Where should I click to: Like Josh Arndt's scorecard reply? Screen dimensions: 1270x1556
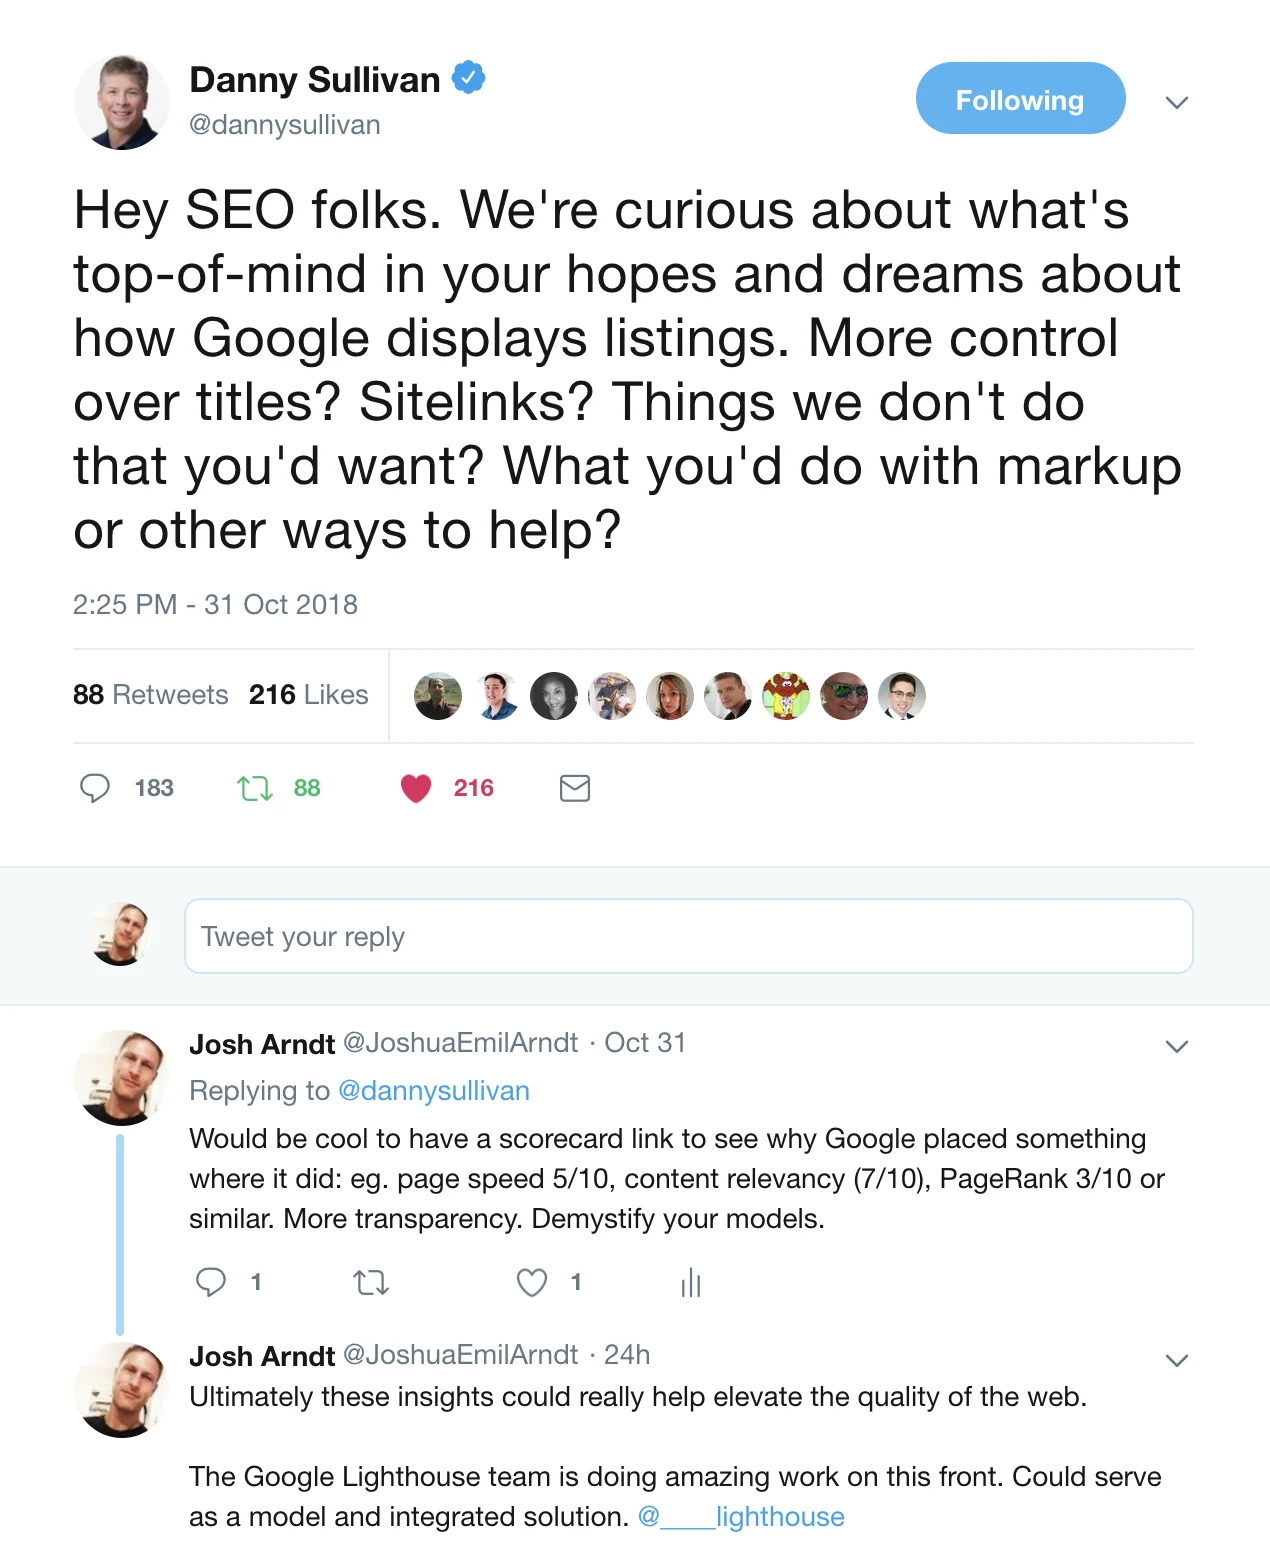tap(532, 1282)
